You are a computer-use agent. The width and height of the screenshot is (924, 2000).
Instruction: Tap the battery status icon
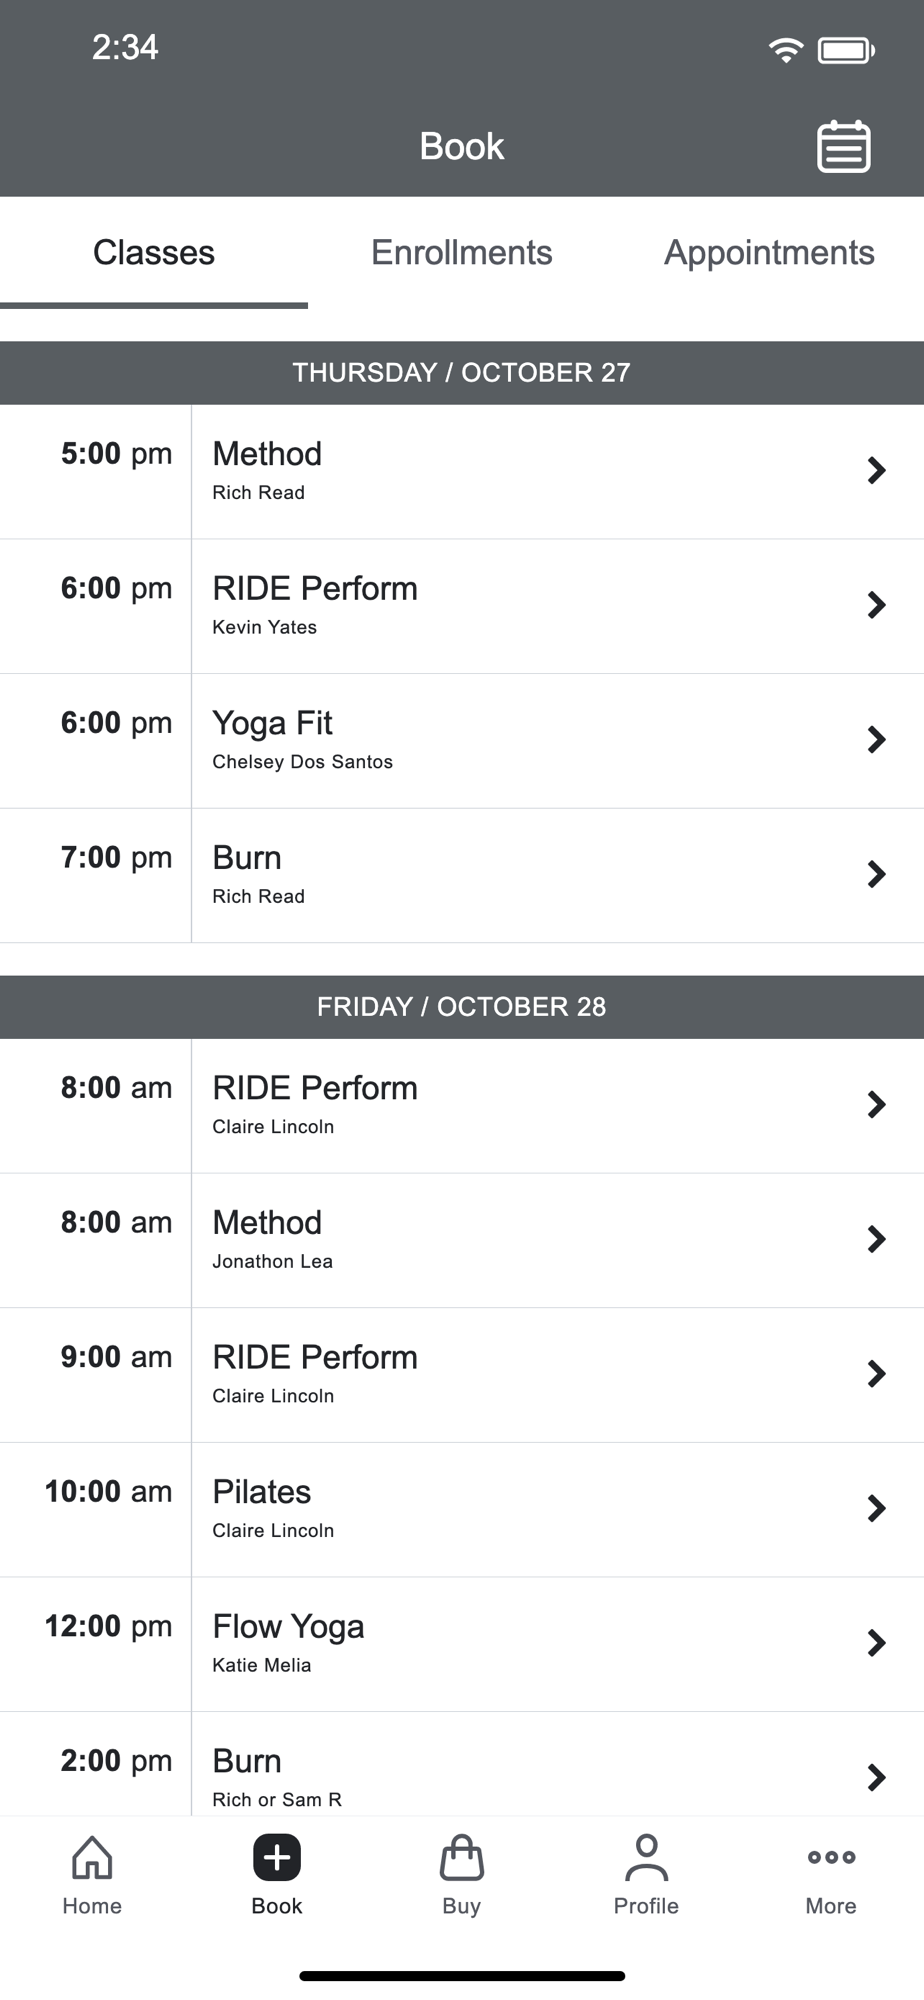click(846, 49)
